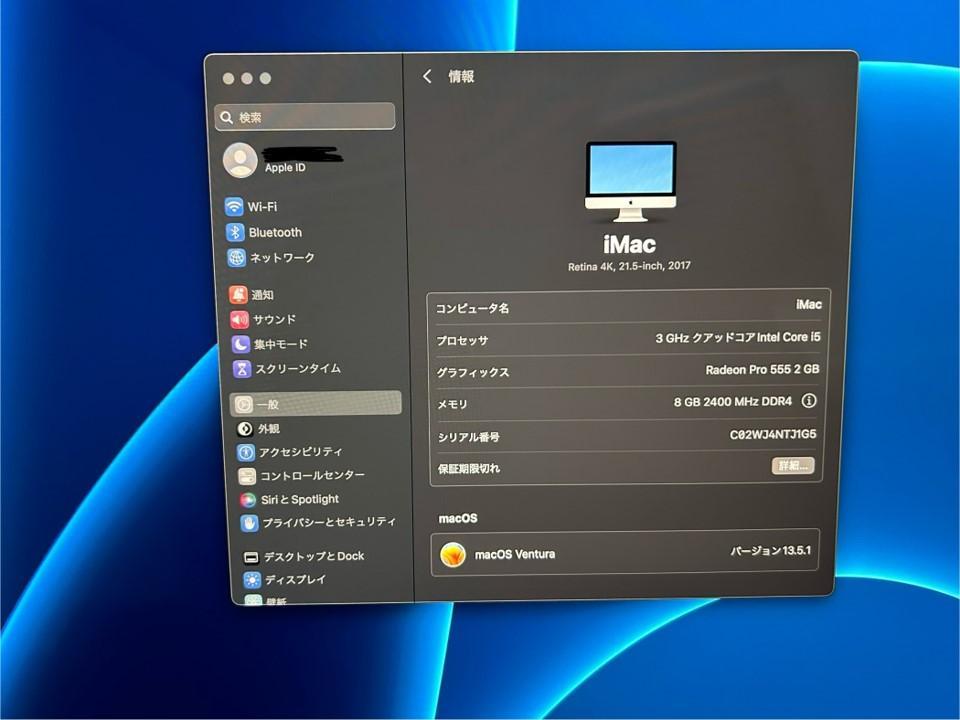Screen dimensions: 960x720
Task: Open スクリーンタイム hourglass icon
Action: [x=242, y=369]
